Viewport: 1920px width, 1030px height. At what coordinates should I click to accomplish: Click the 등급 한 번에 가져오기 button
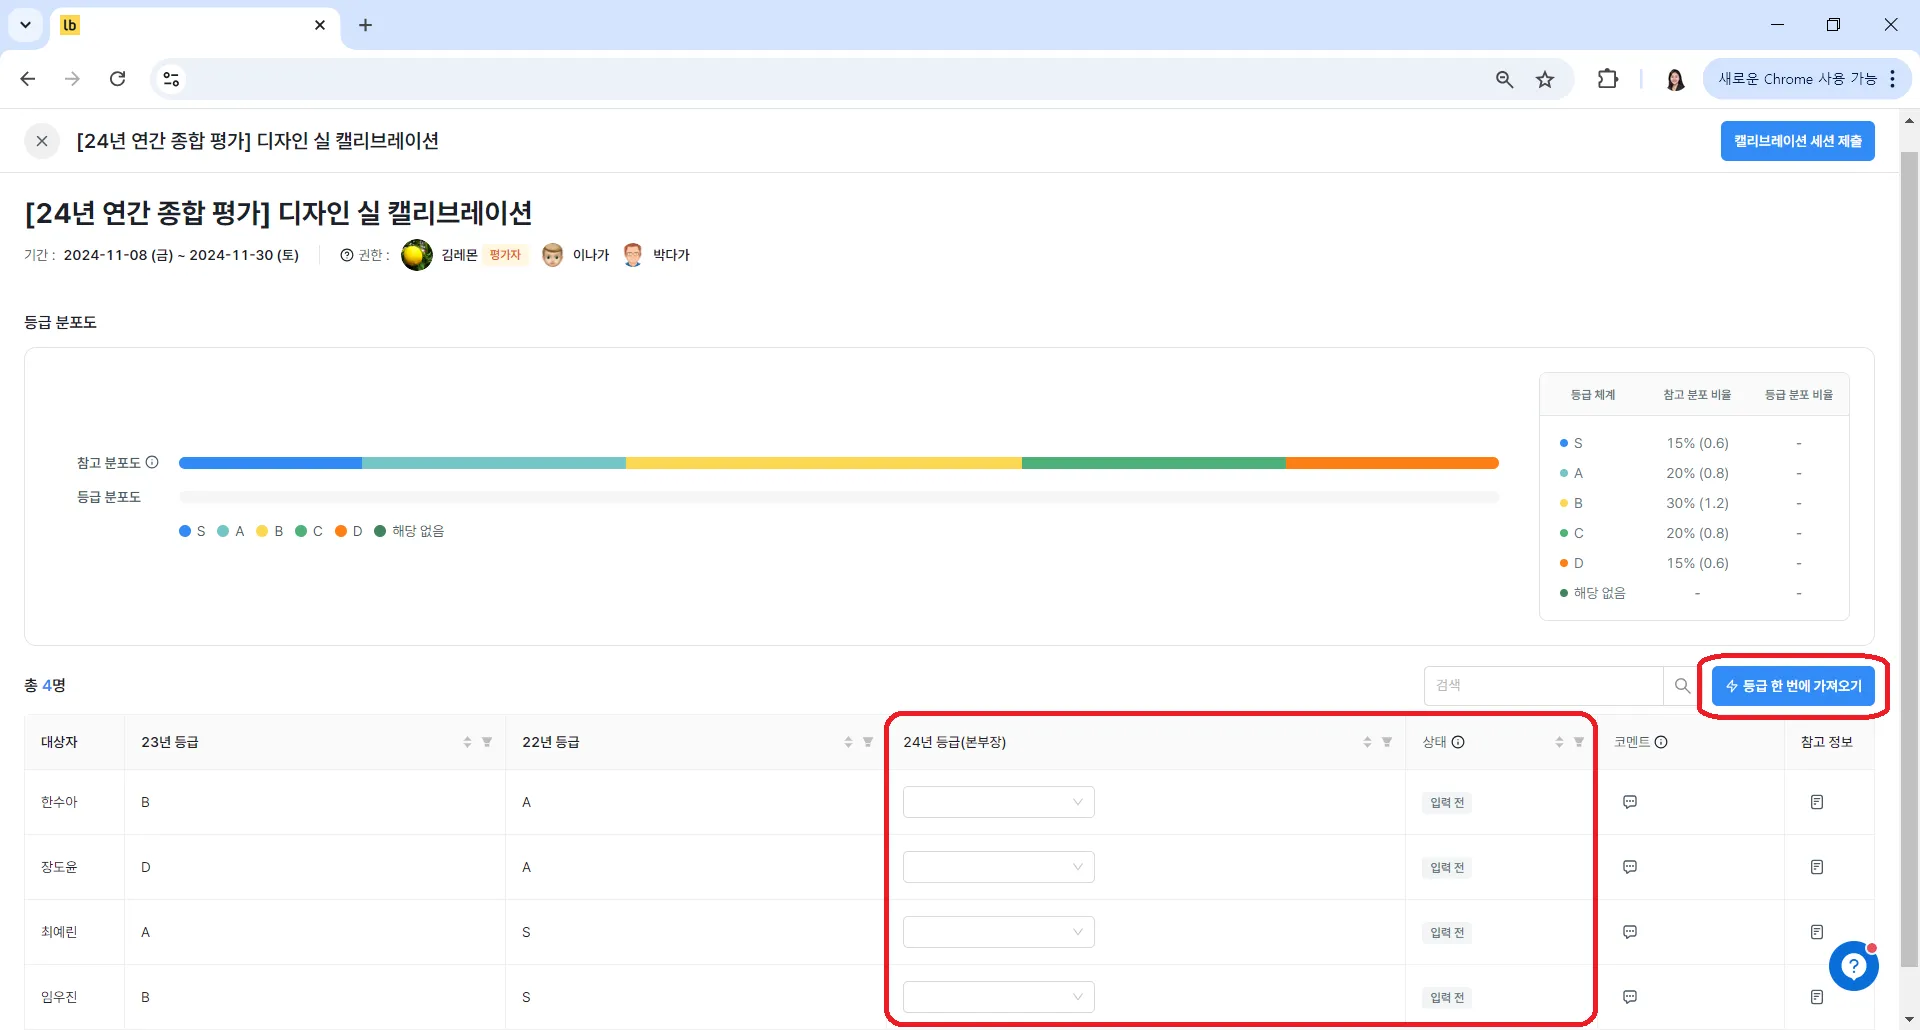pyautogui.click(x=1793, y=686)
